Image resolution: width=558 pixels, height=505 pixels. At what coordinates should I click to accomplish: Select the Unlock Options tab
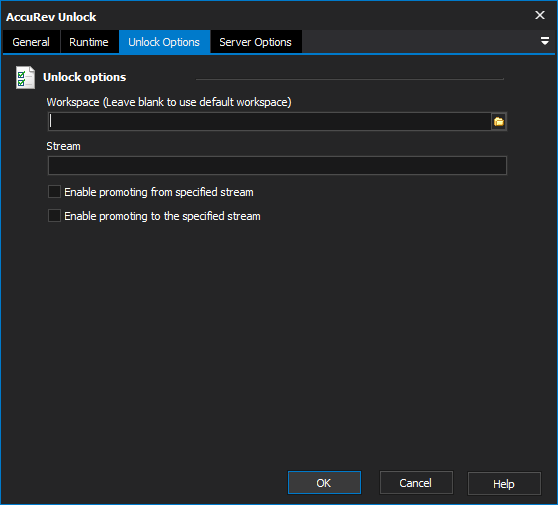[x=164, y=42]
